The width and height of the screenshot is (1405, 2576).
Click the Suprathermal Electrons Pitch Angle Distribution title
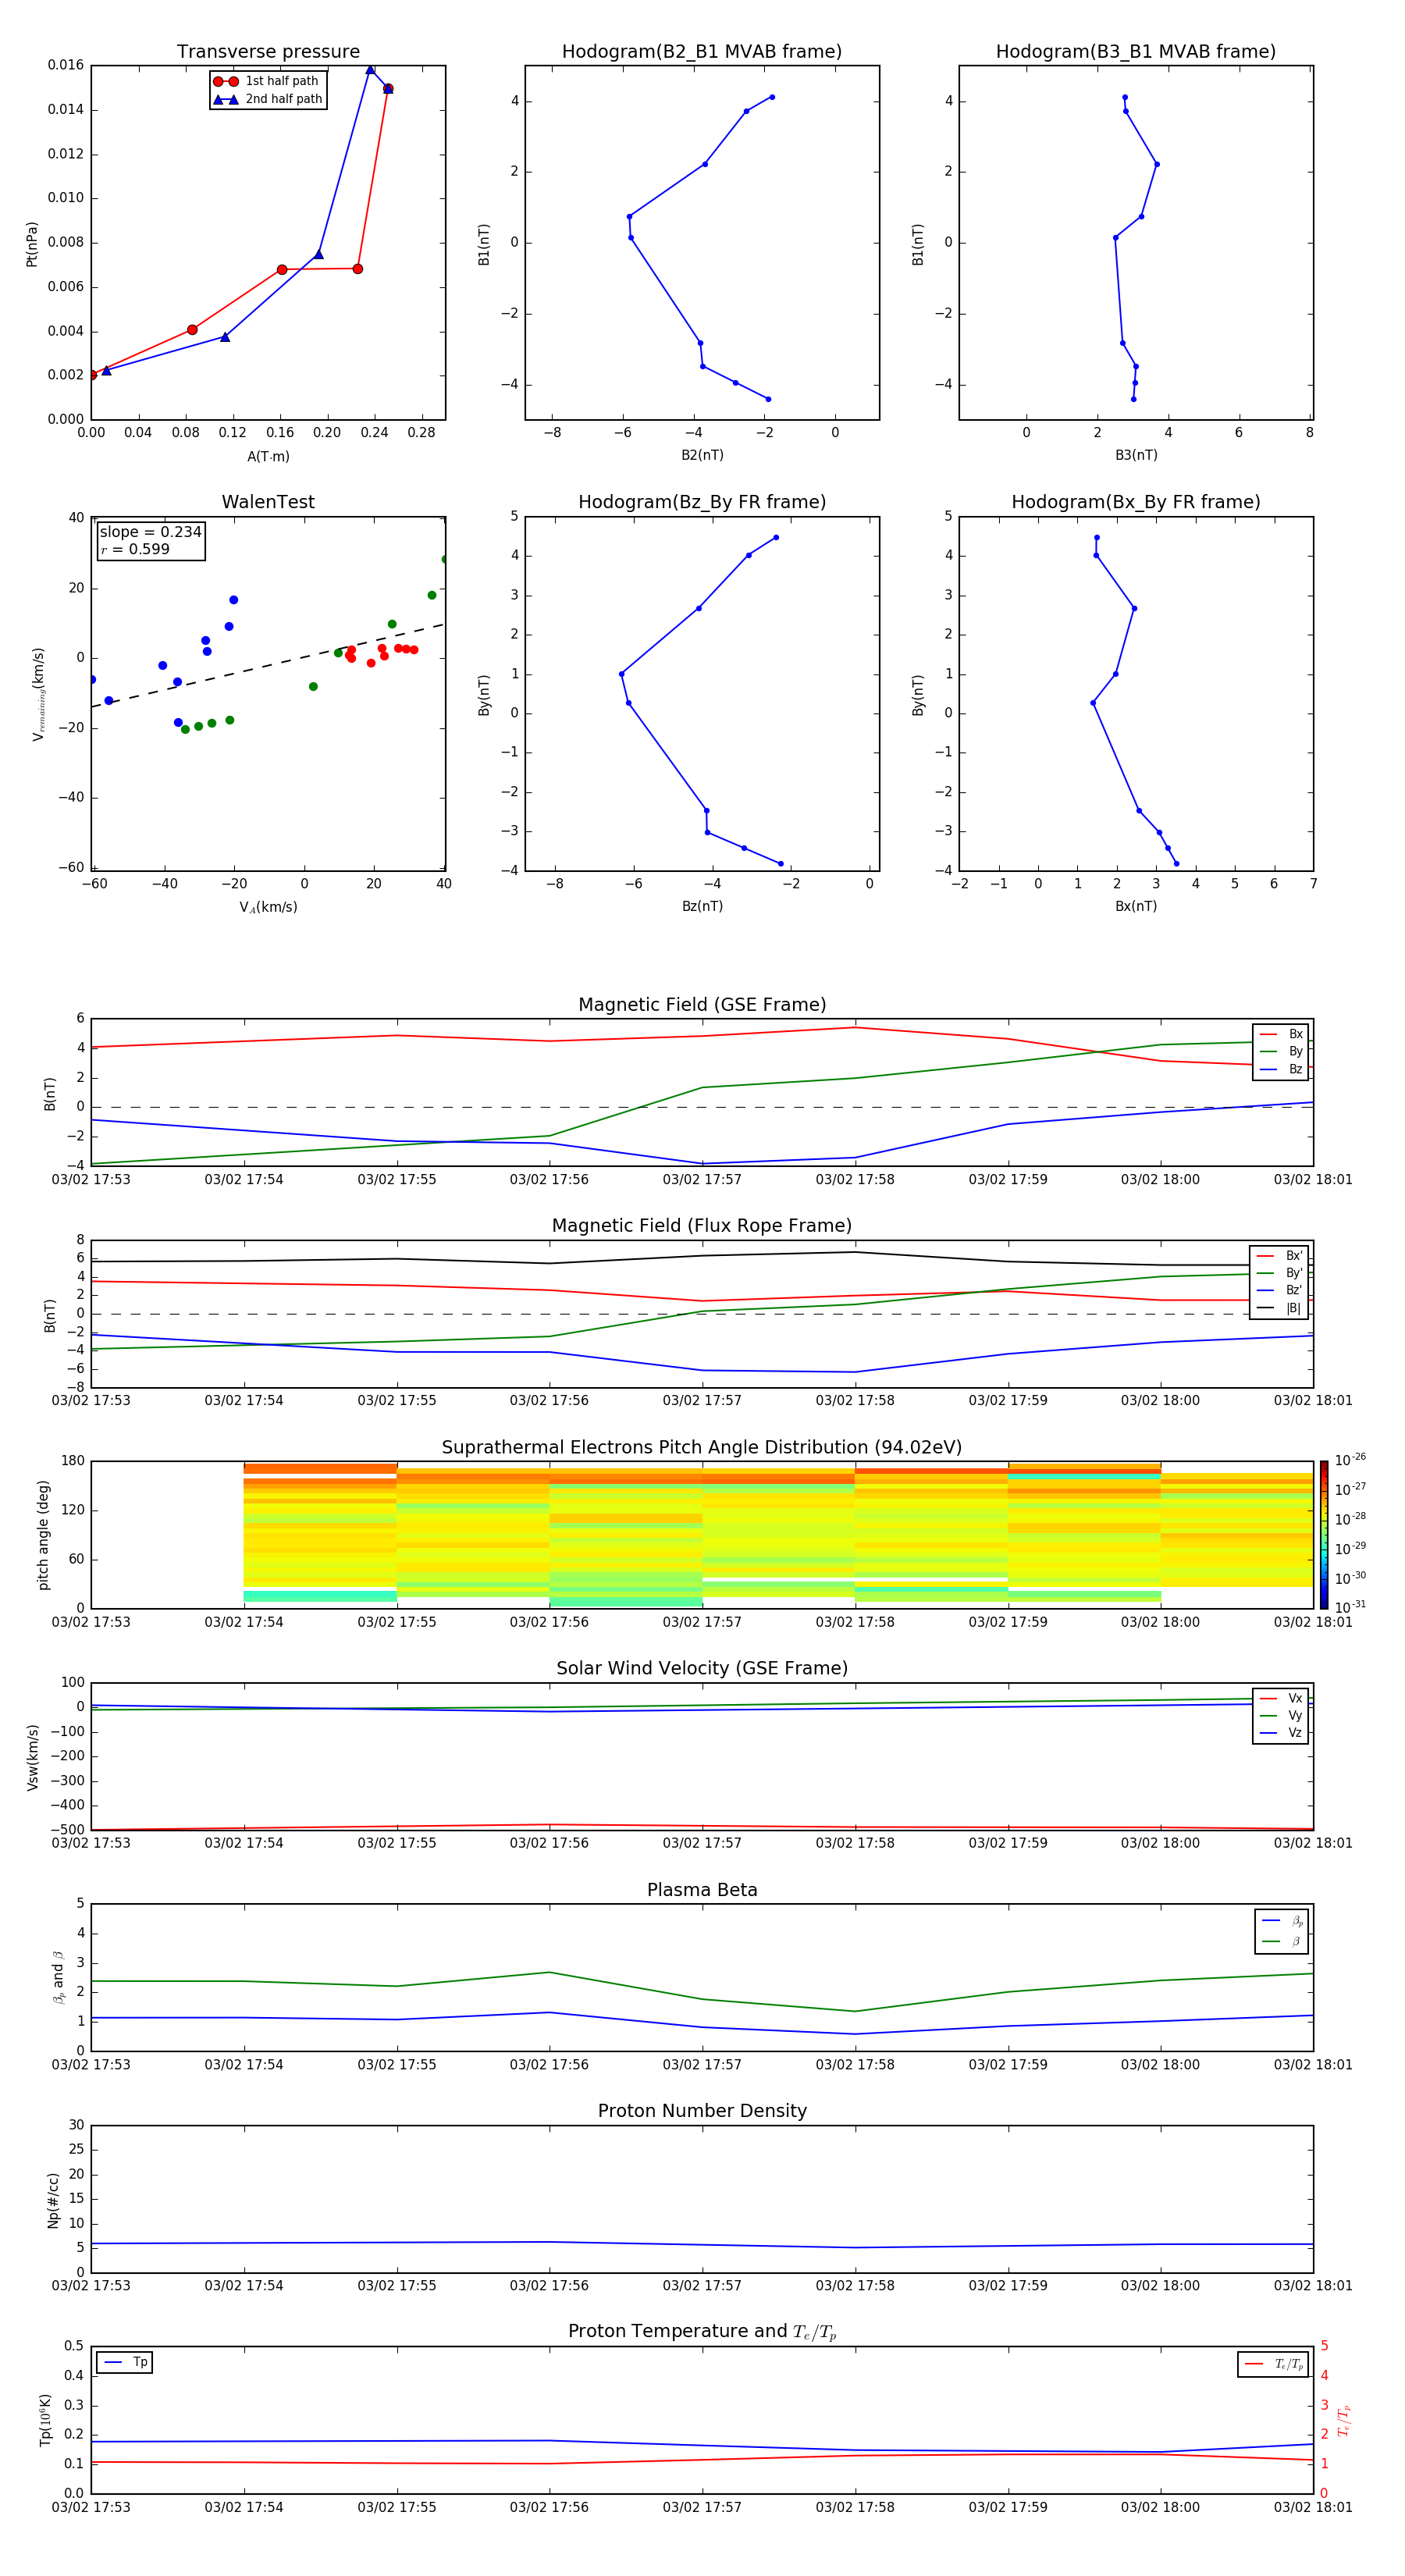(702, 1448)
